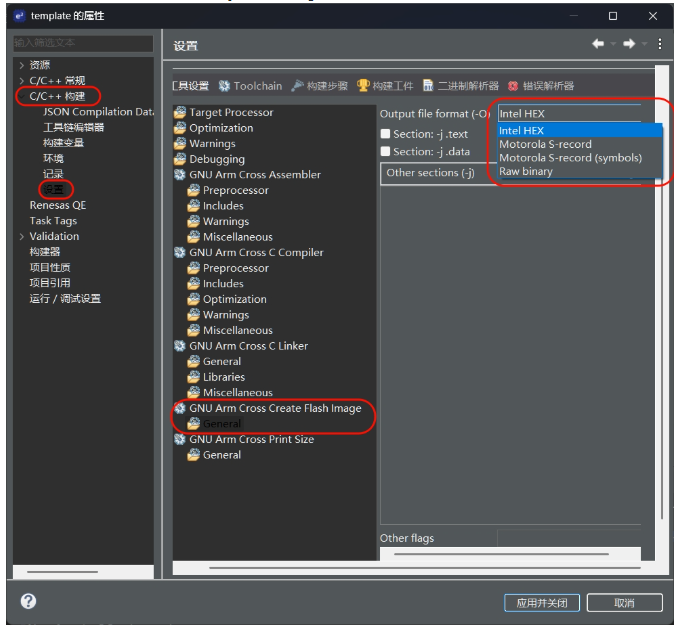Click the Toolchain tab gear icon
677x629 pixels.
[x=224, y=86]
